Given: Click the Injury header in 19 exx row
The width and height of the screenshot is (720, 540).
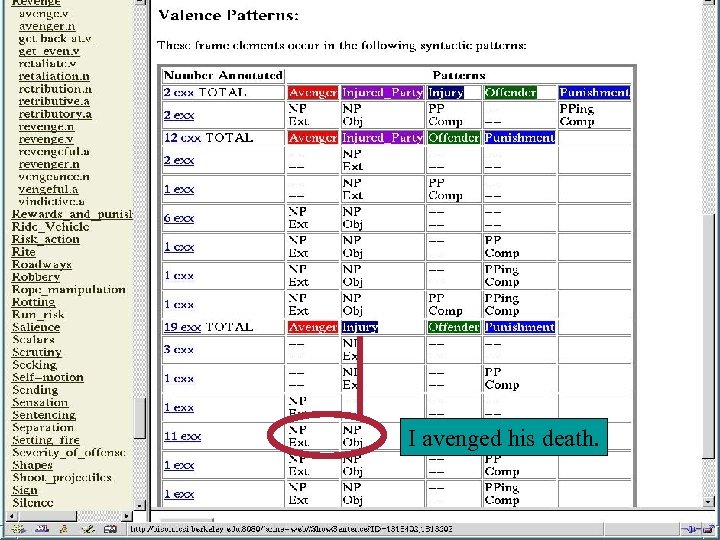Looking at the screenshot, I should (360, 327).
